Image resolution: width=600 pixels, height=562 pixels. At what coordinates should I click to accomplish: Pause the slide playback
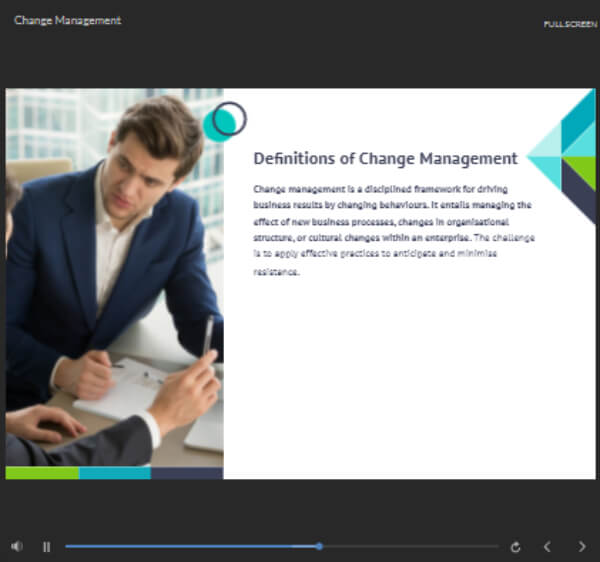coord(46,547)
